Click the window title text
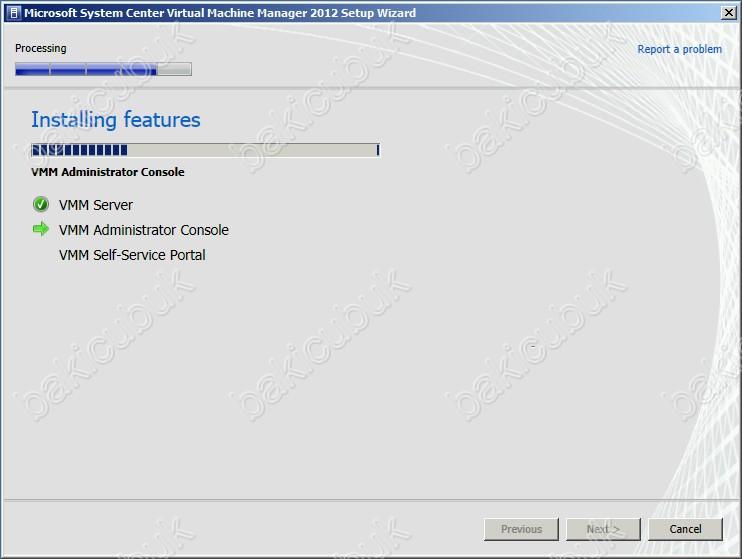The height and width of the screenshot is (559, 742). click(220, 13)
